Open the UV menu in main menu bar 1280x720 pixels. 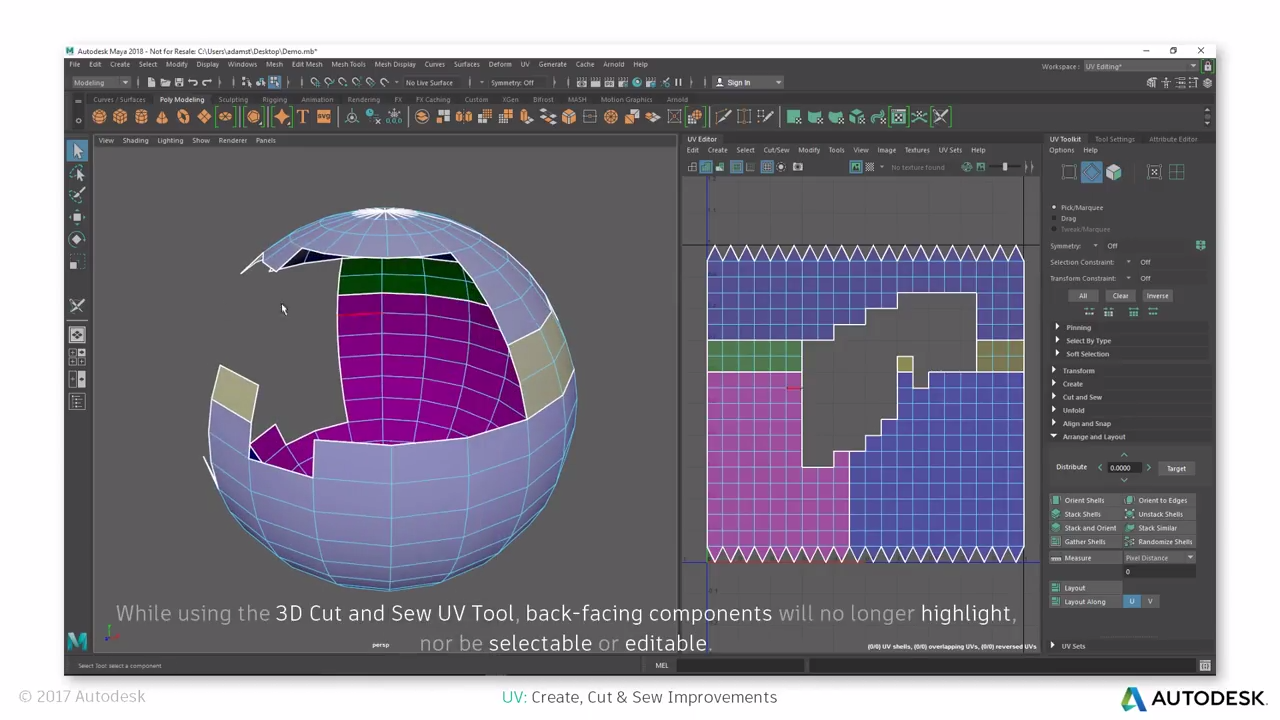pos(524,64)
